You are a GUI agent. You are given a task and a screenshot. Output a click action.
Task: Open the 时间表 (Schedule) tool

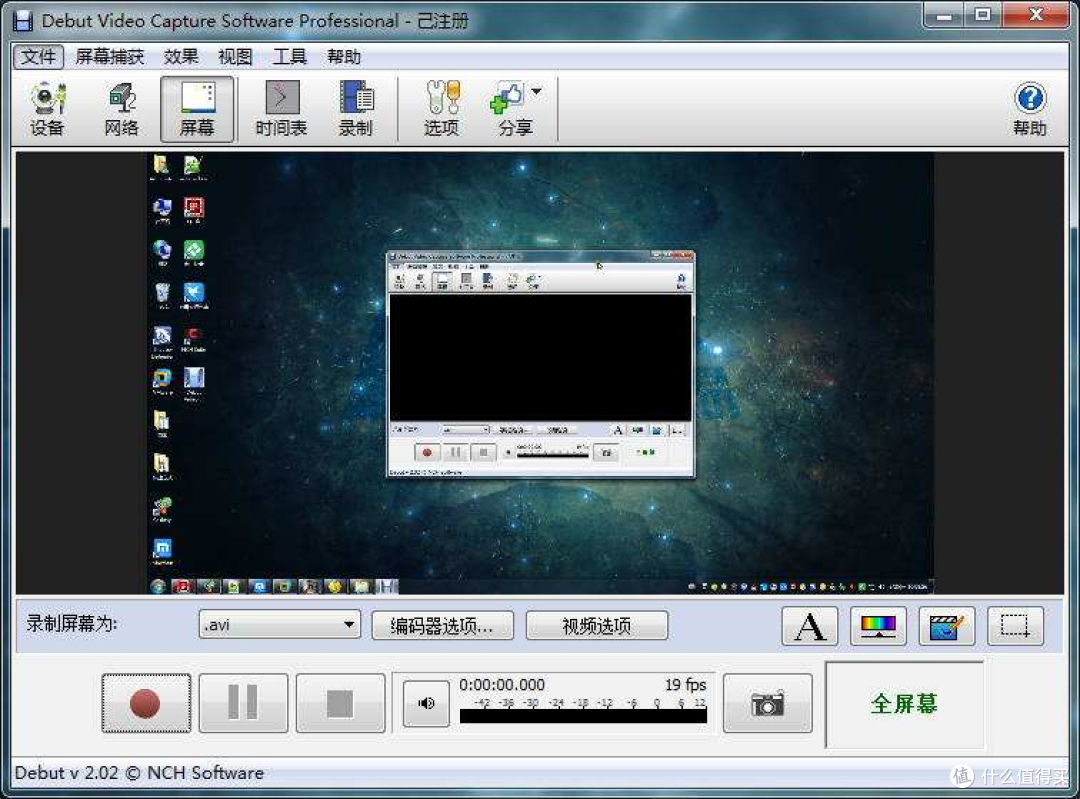point(281,109)
